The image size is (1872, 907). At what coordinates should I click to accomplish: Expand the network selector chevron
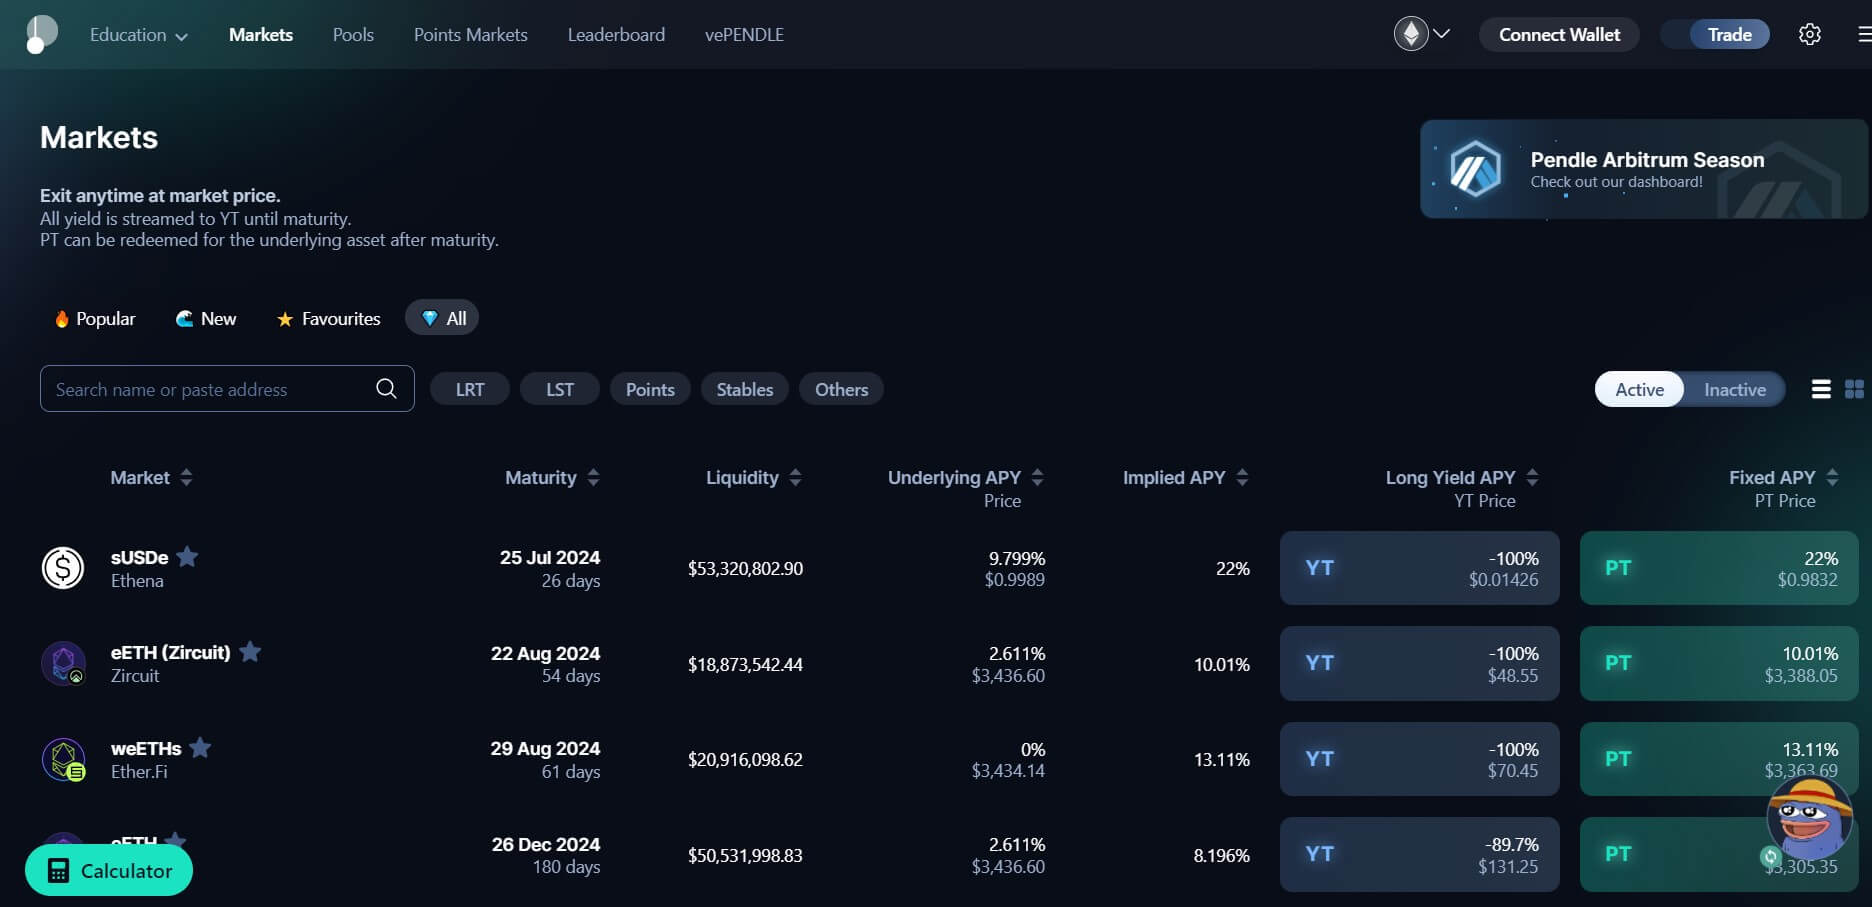(1441, 34)
